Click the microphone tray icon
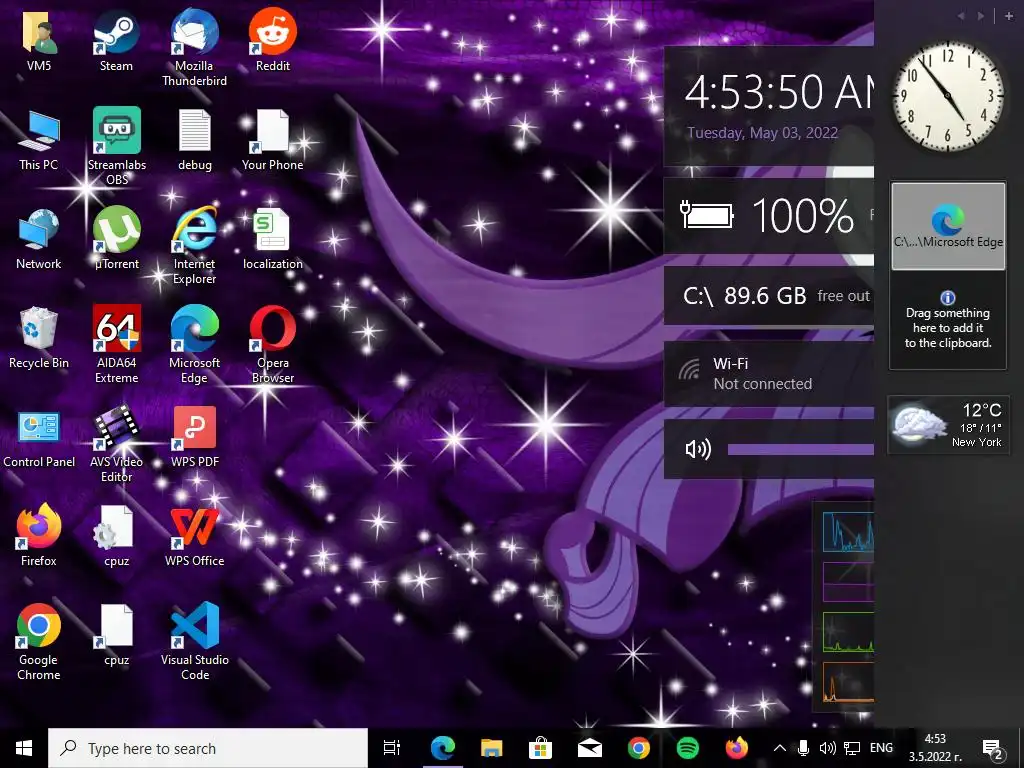Viewport: 1024px width, 768px height. point(803,748)
